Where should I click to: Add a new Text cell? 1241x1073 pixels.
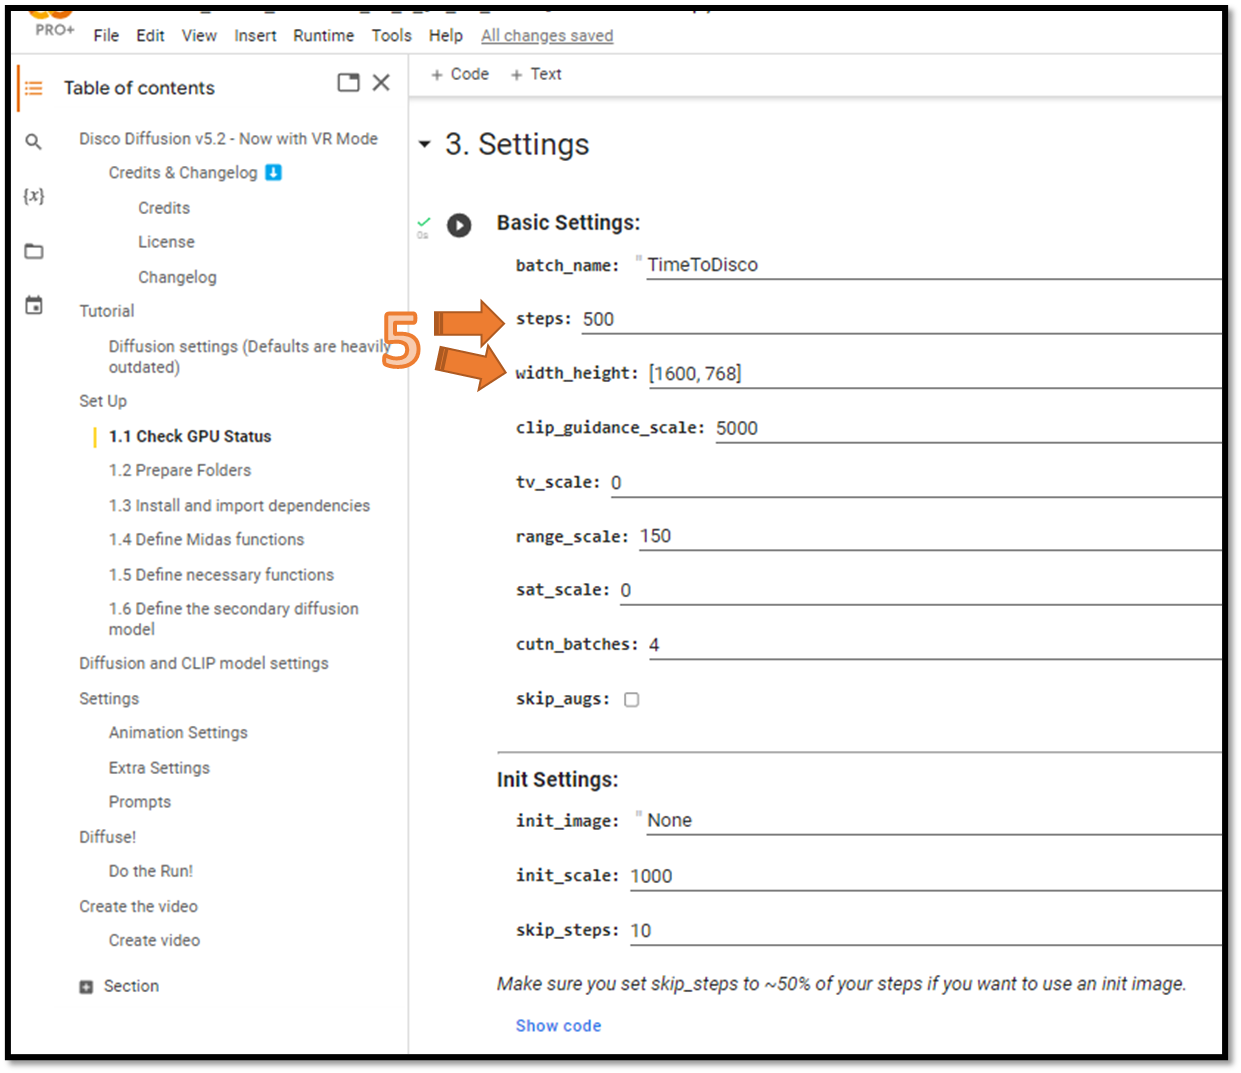coord(536,74)
